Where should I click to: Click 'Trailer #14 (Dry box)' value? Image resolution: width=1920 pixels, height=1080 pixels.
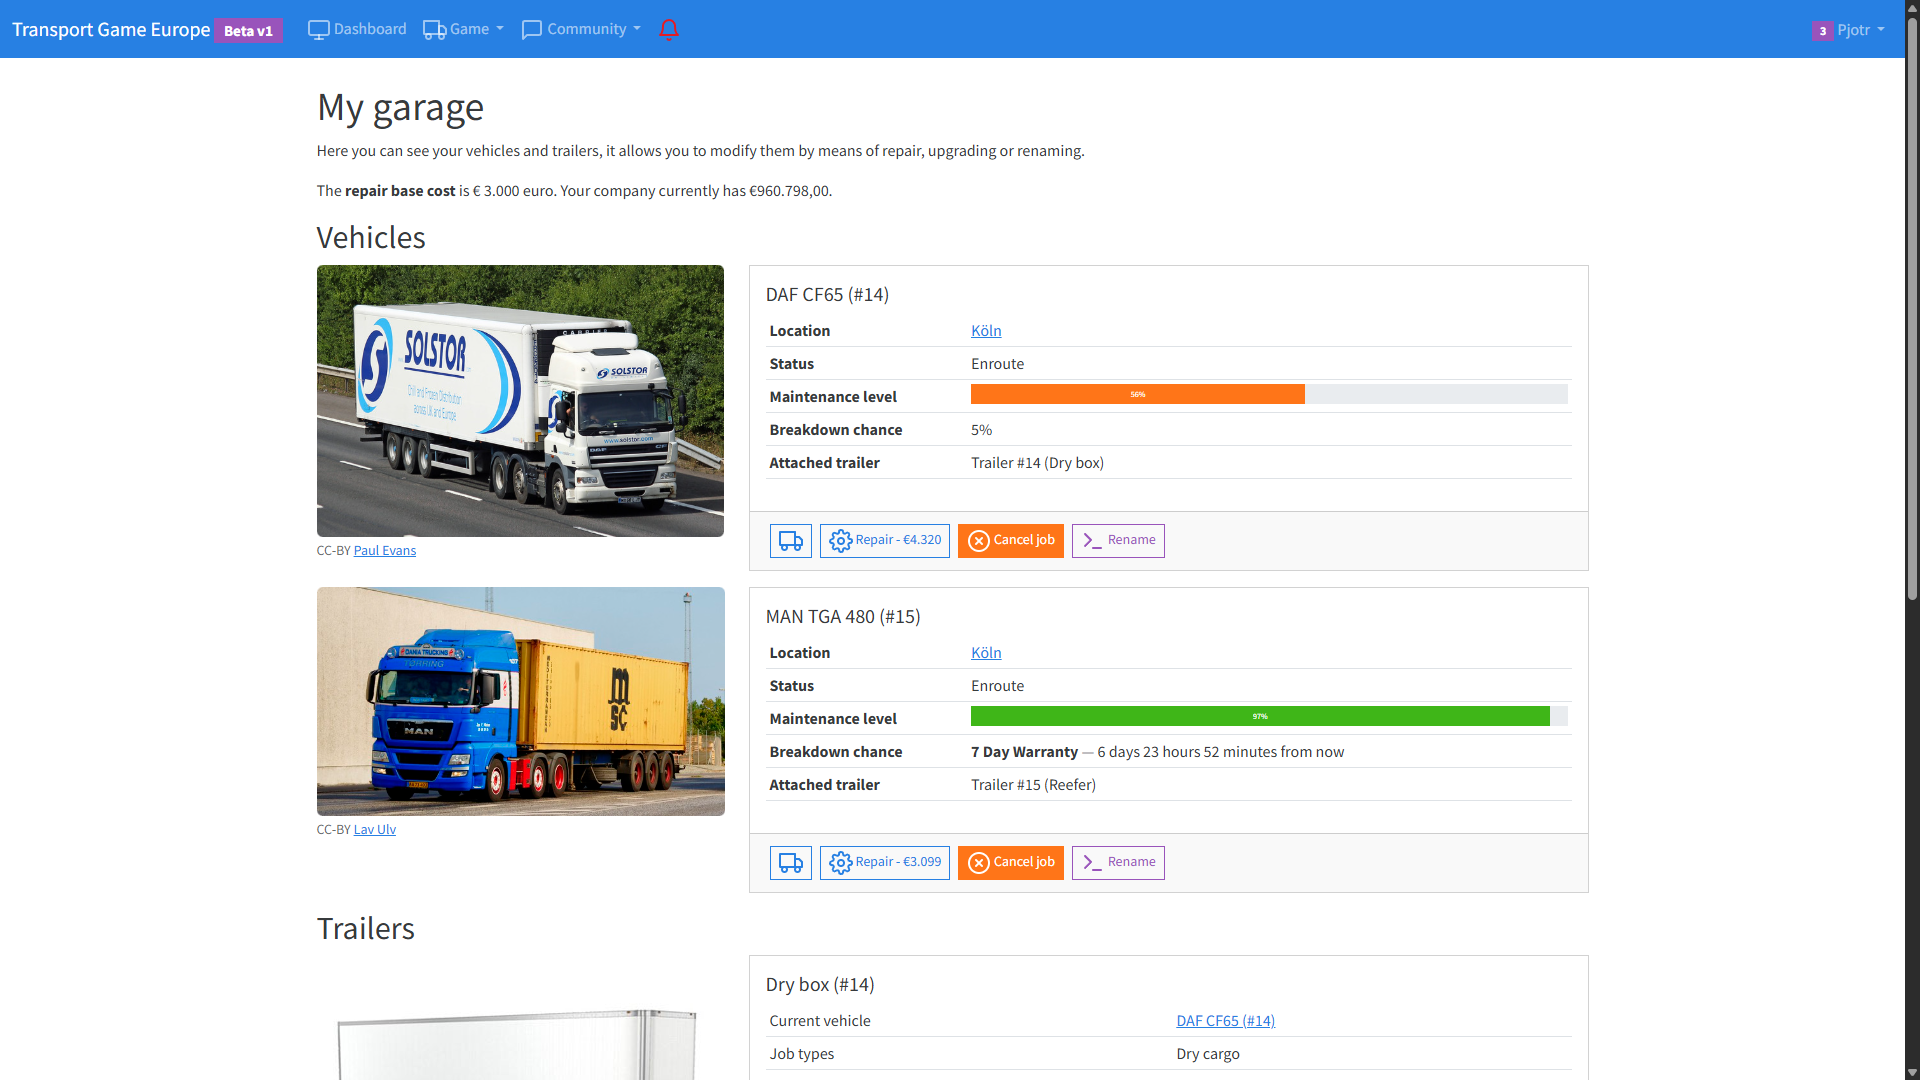point(1037,463)
